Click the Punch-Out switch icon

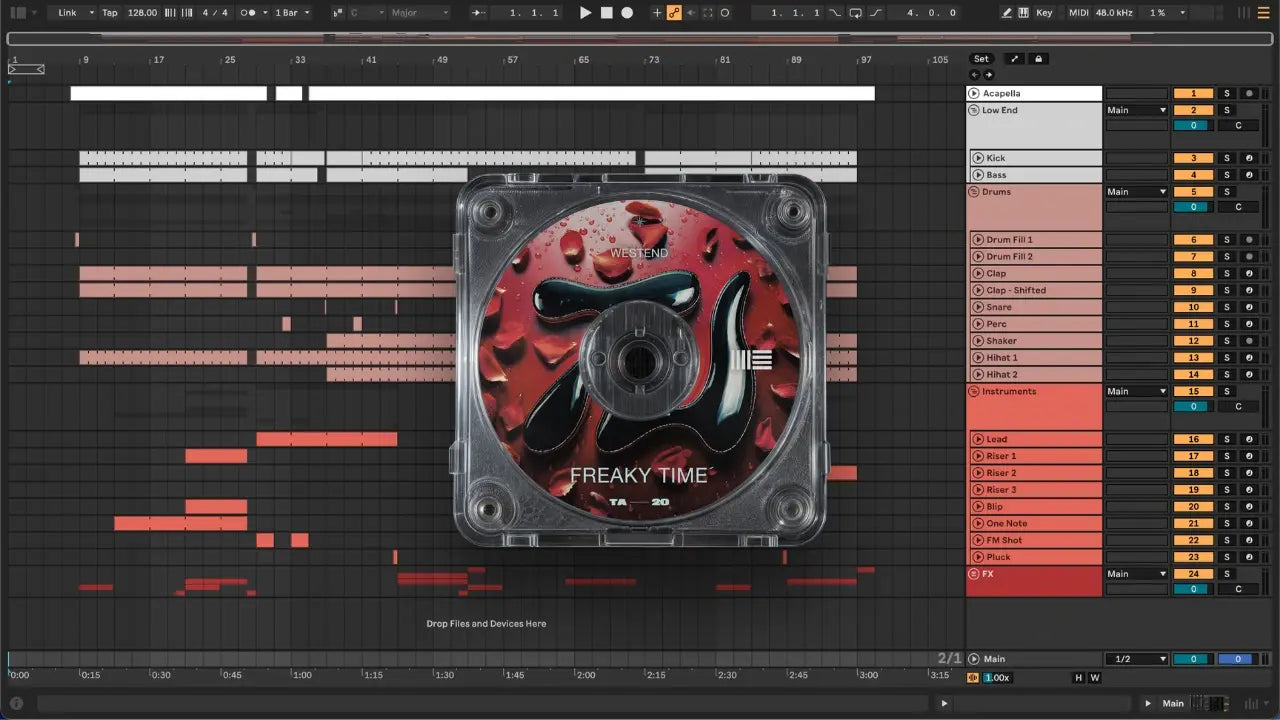pos(876,13)
